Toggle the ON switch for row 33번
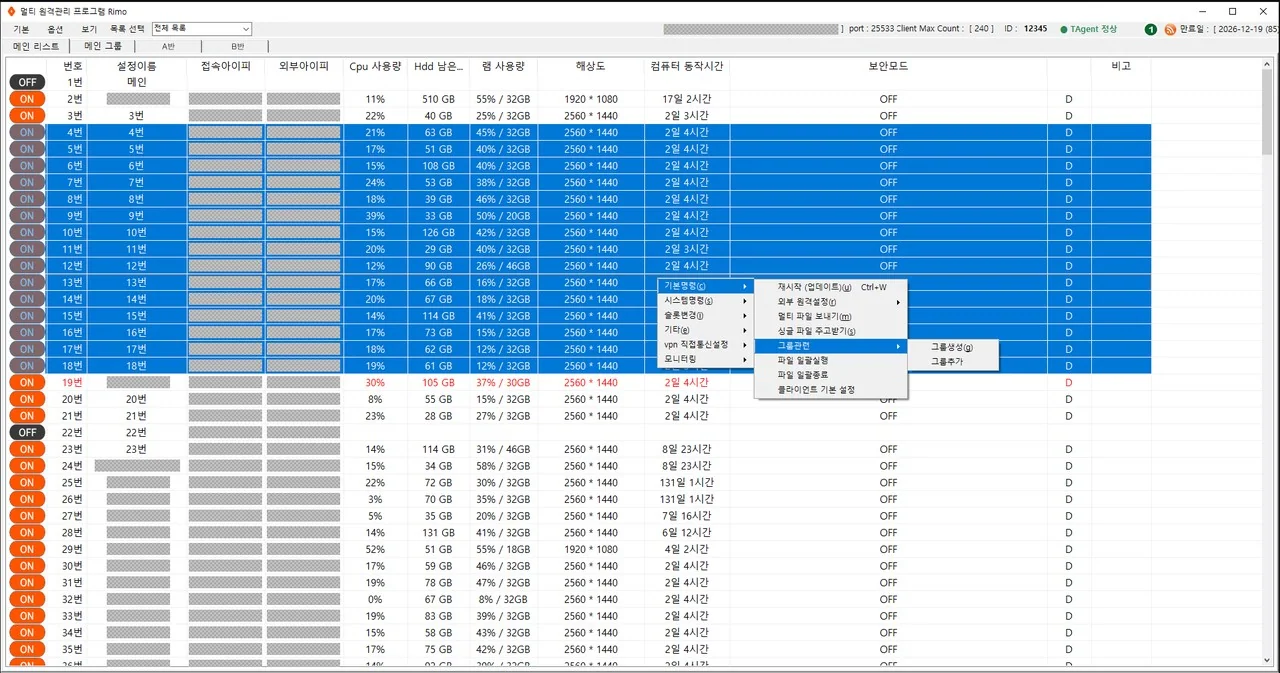Viewport: 1280px width, 673px height. 27,616
